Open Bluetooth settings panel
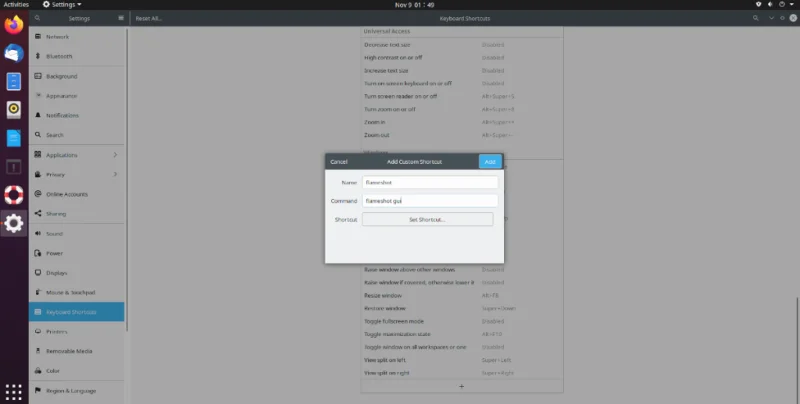The width and height of the screenshot is (800, 404). [77, 56]
